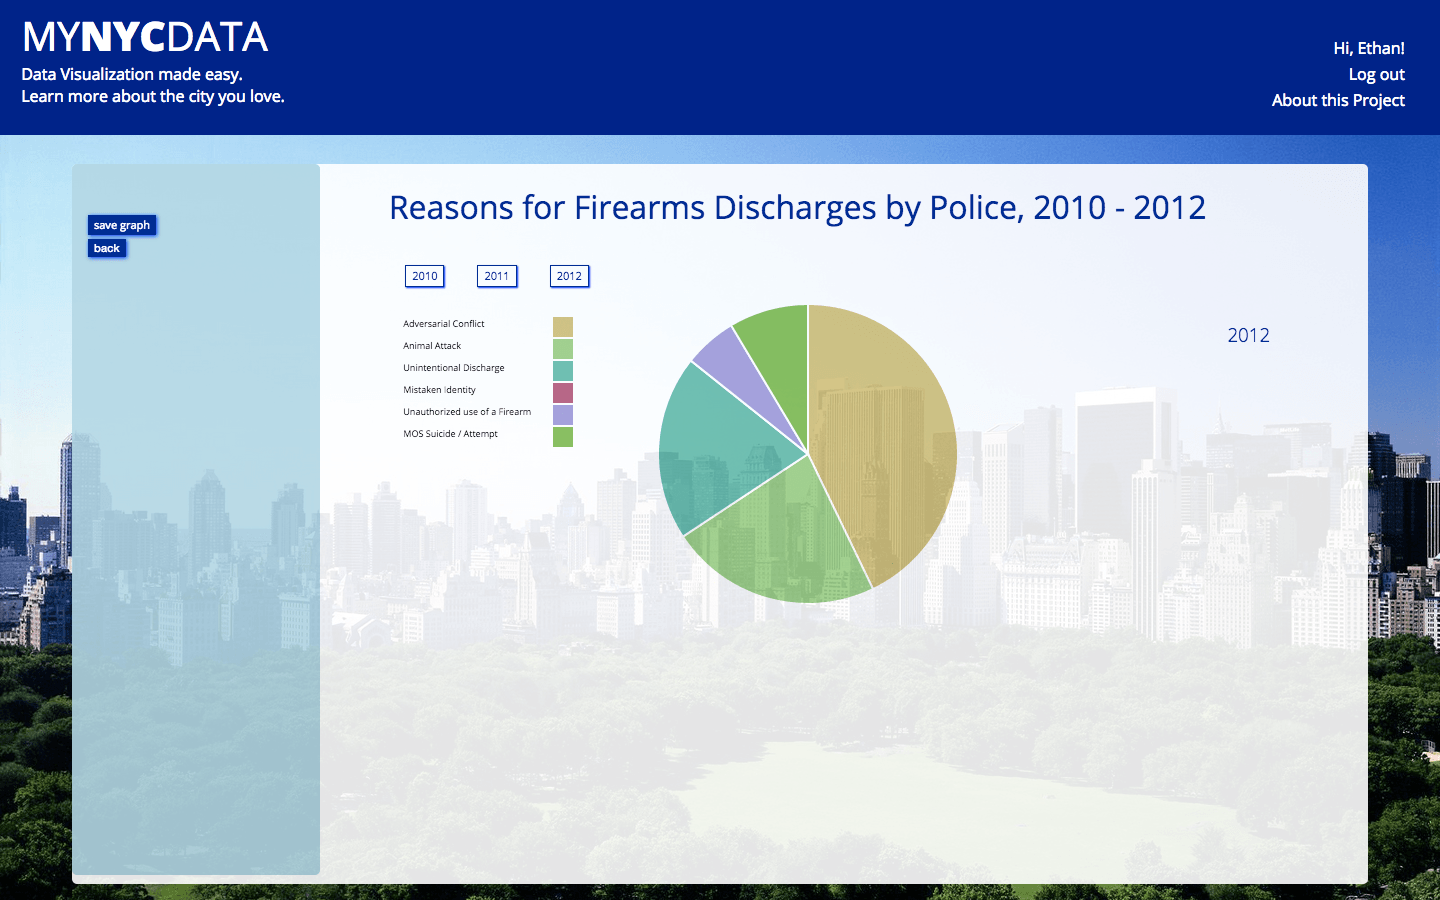Viewport: 1440px width, 900px height.
Task: Go back using the back button
Action: pos(107,248)
